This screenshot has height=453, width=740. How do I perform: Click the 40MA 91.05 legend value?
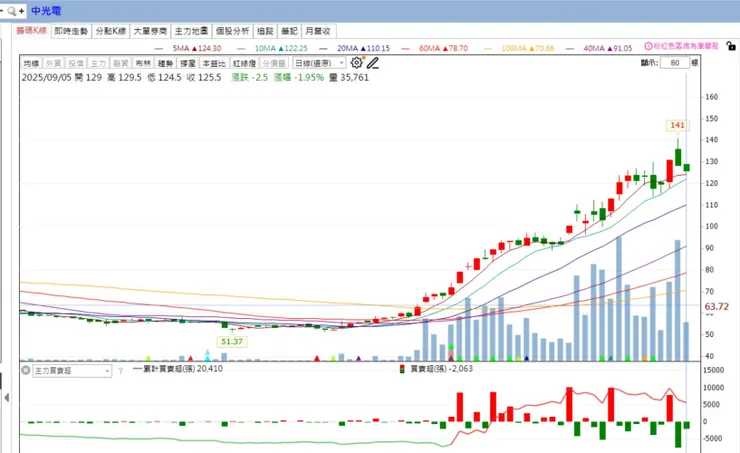[608, 48]
